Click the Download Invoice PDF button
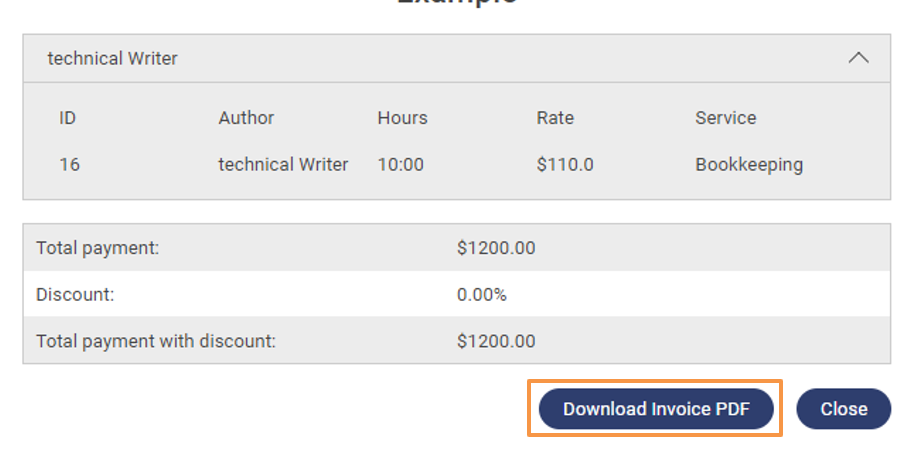Screen dimensions: 907x460 tap(656, 409)
